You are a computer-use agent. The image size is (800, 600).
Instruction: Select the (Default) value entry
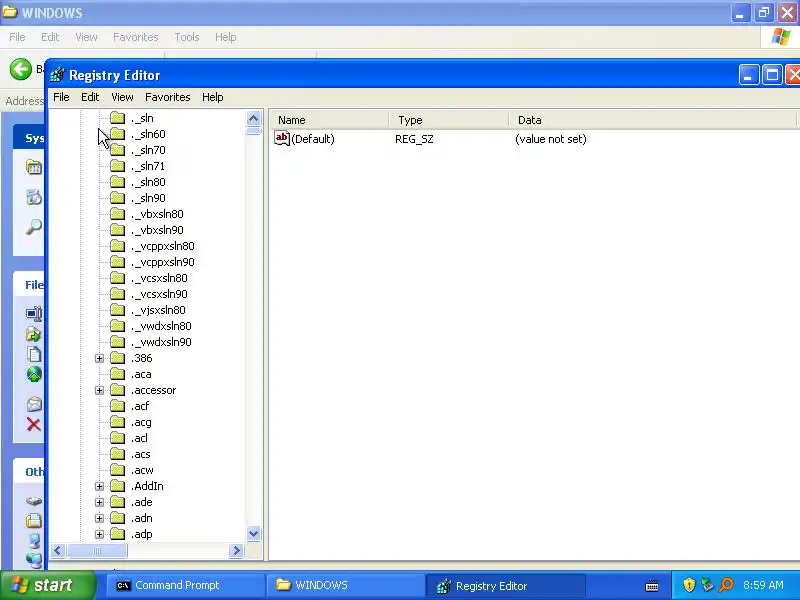(312, 139)
